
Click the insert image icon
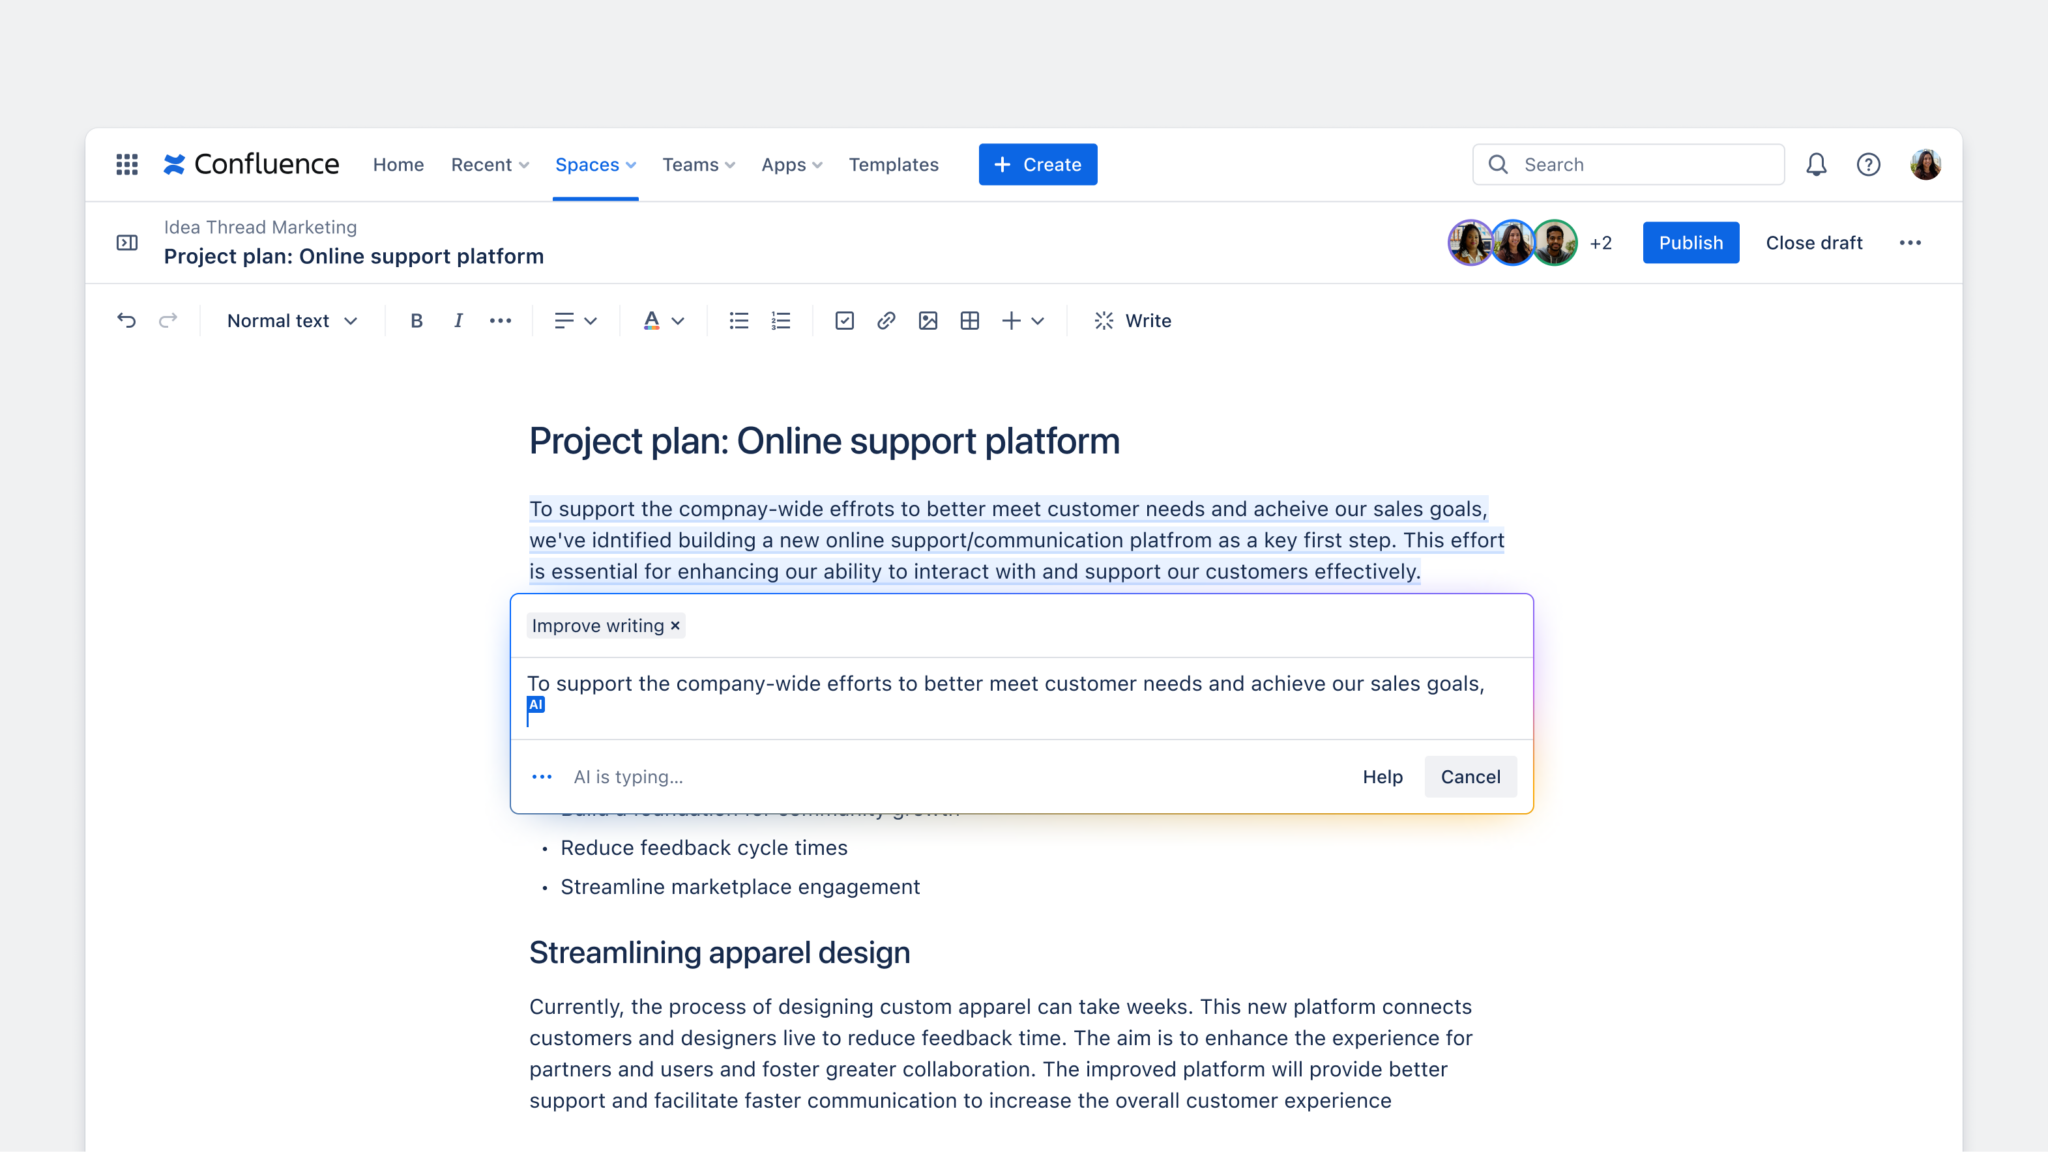point(927,321)
